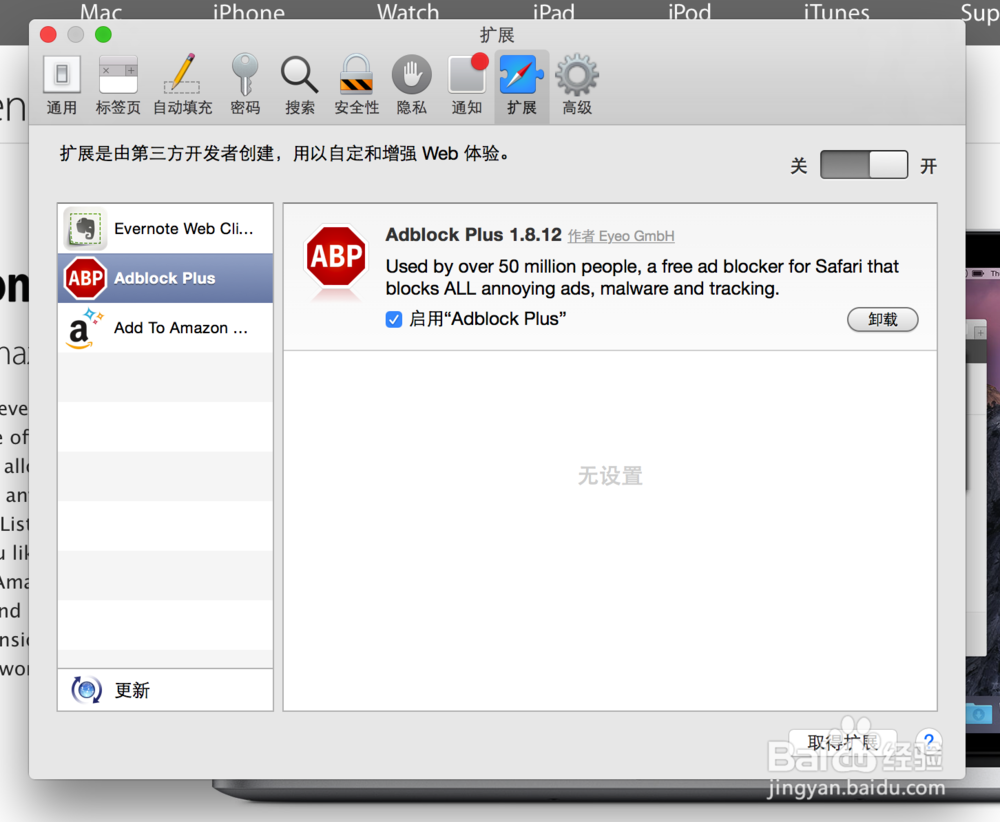Close the preferences window with red button
Viewport: 1000px width, 822px height.
(48, 34)
